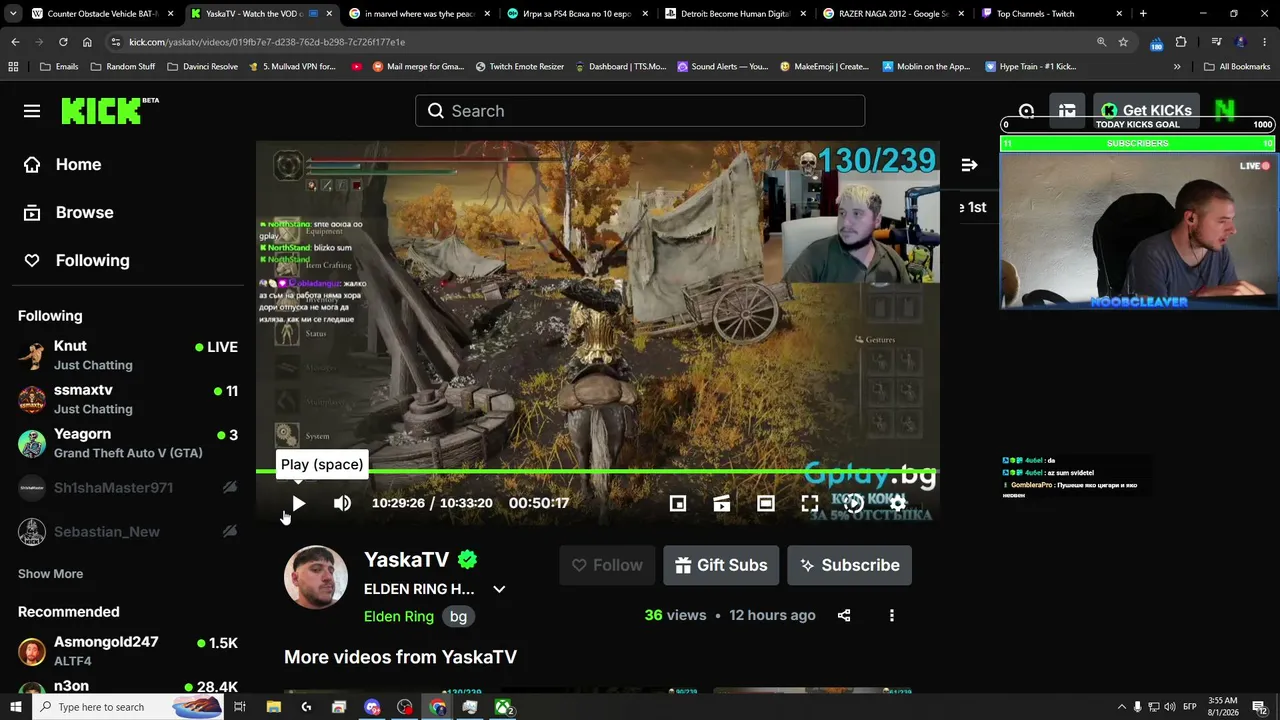Go back to the previous page

[15, 42]
